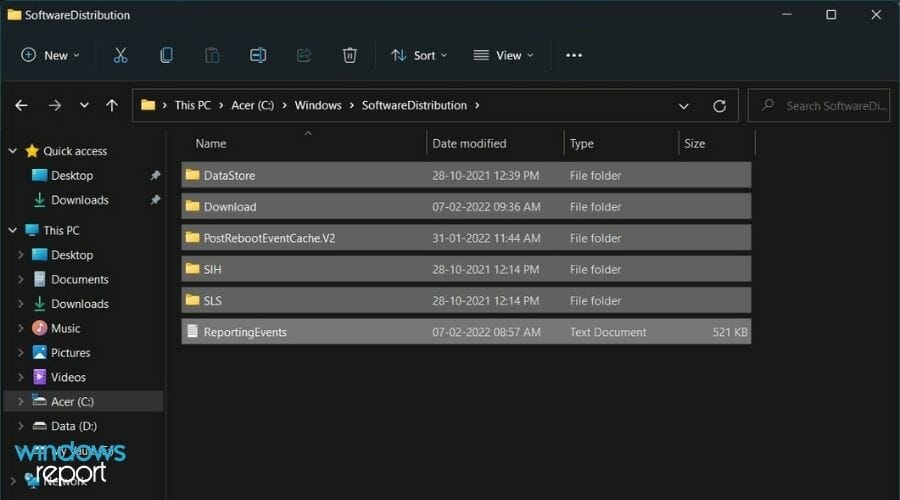Click the ReportingEvents file name
Screen dimensions: 900x500
245,332
